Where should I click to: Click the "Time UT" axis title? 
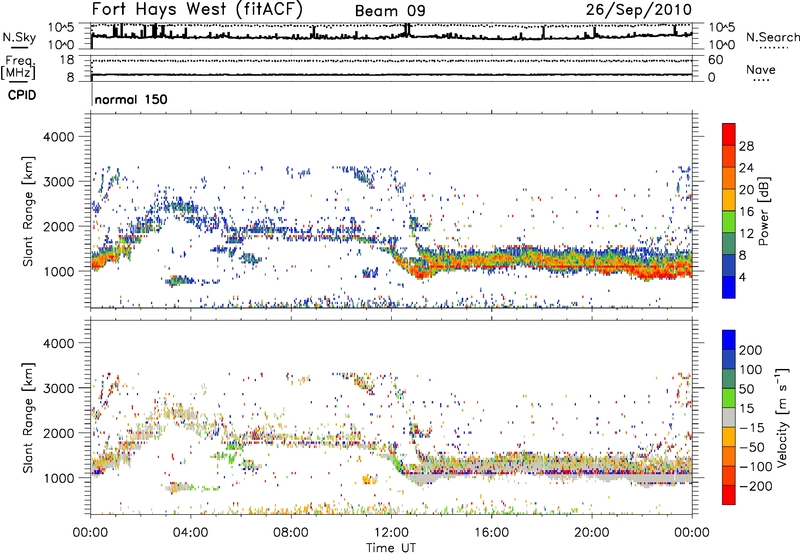pyautogui.click(x=391, y=548)
